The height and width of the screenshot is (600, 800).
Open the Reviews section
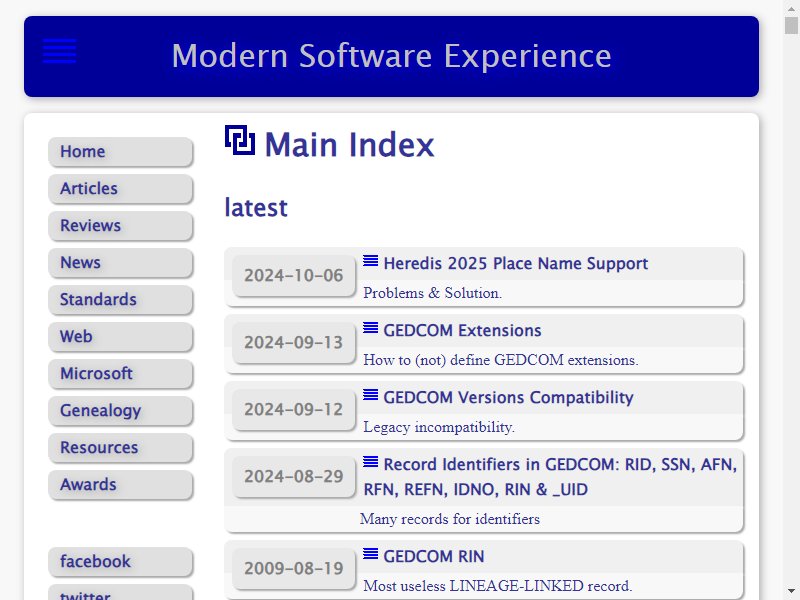pyautogui.click(x=121, y=226)
